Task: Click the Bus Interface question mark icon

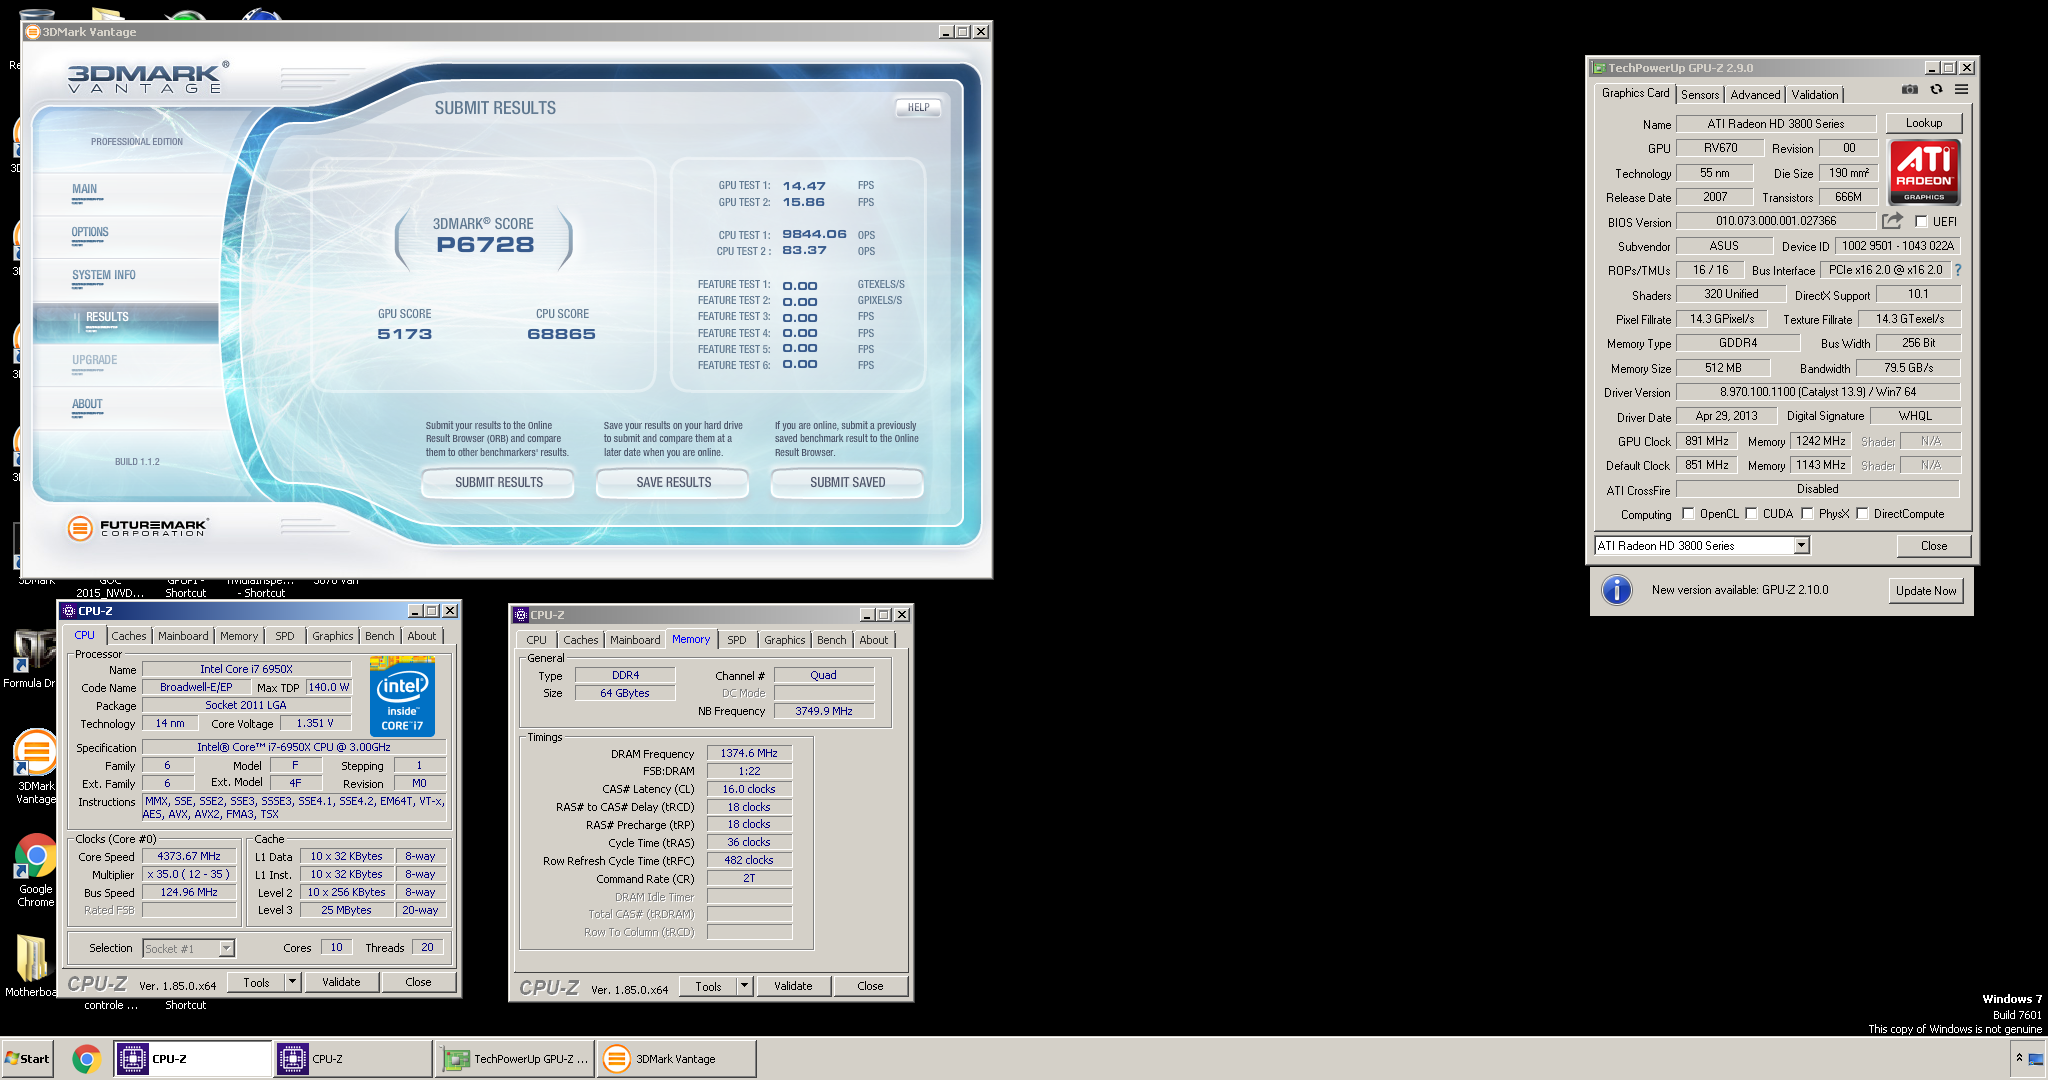Action: point(1958,270)
